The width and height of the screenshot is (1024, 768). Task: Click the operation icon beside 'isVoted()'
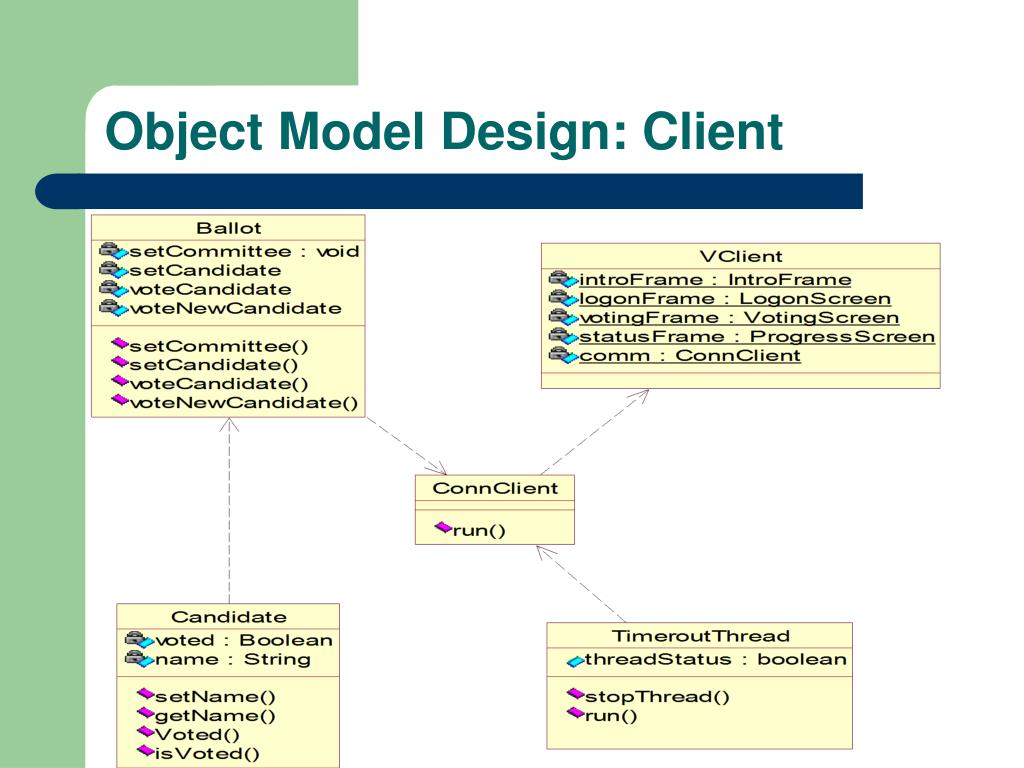[146, 751]
